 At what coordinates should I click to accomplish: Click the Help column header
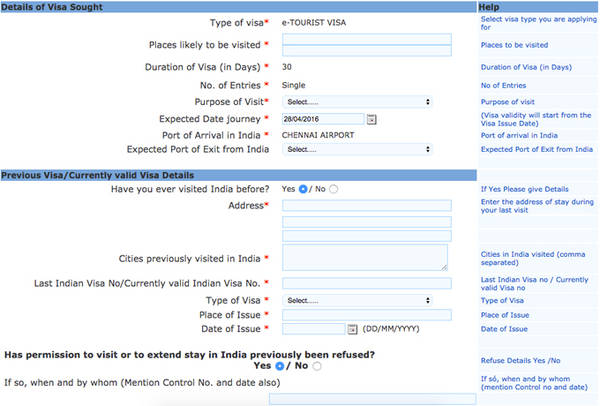tap(490, 7)
